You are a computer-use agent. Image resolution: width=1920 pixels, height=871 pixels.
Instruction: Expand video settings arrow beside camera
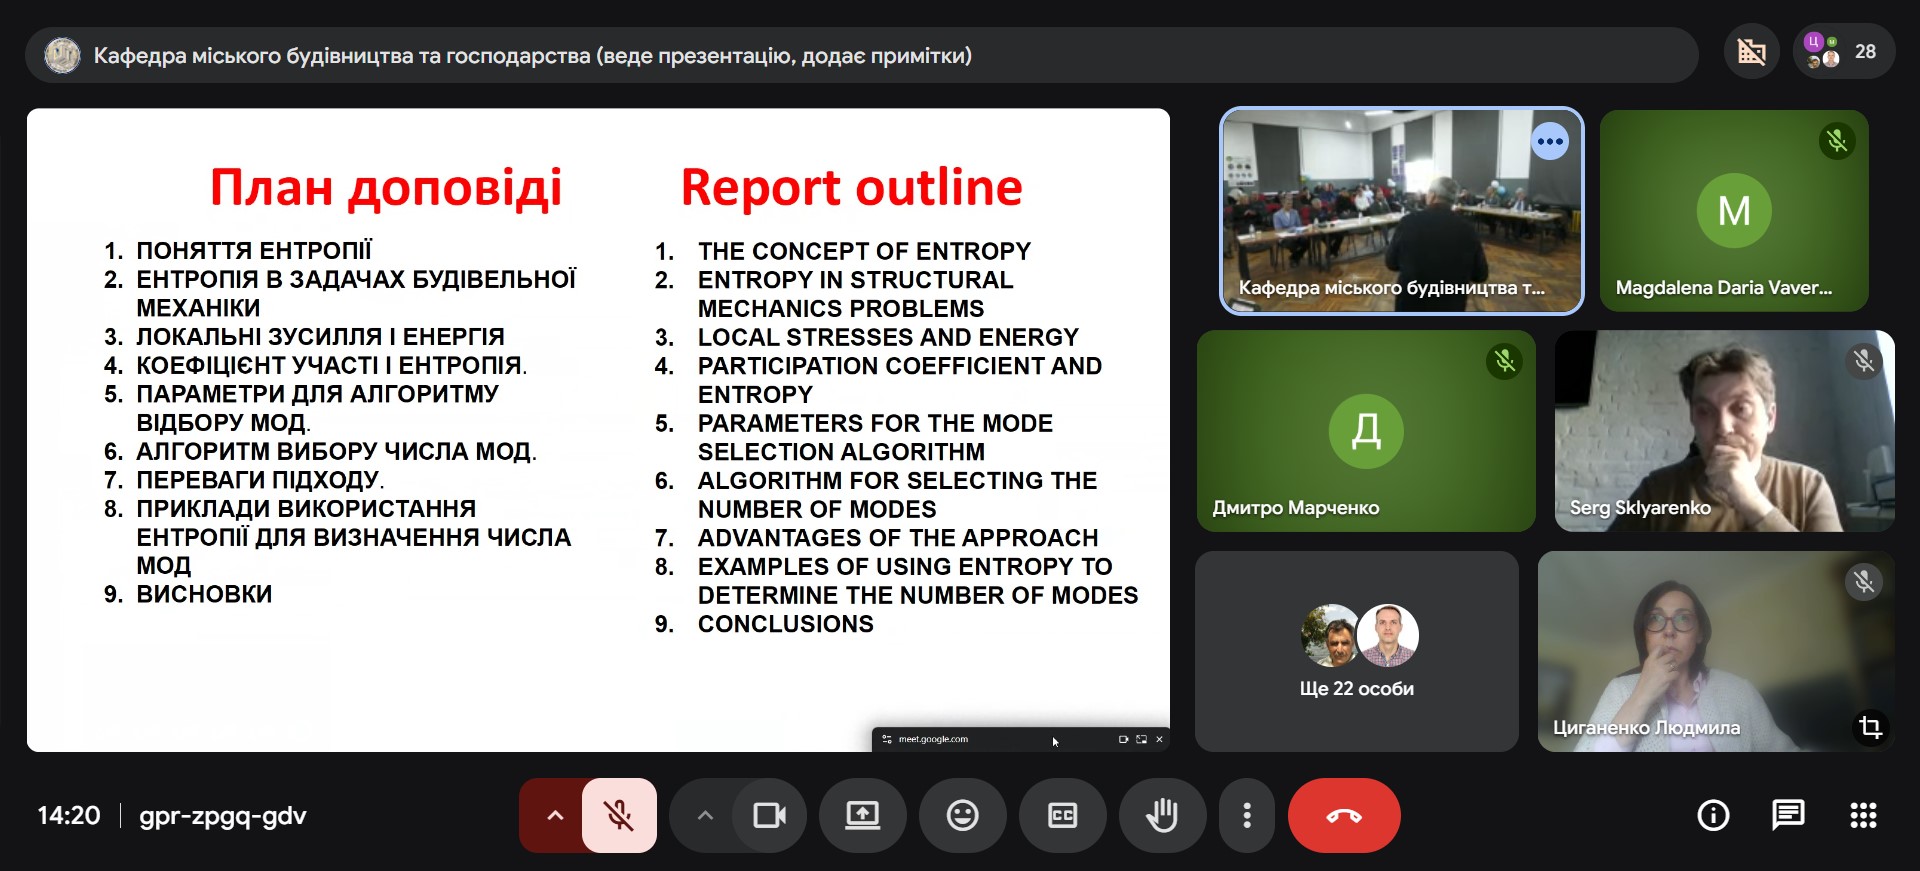pos(705,816)
